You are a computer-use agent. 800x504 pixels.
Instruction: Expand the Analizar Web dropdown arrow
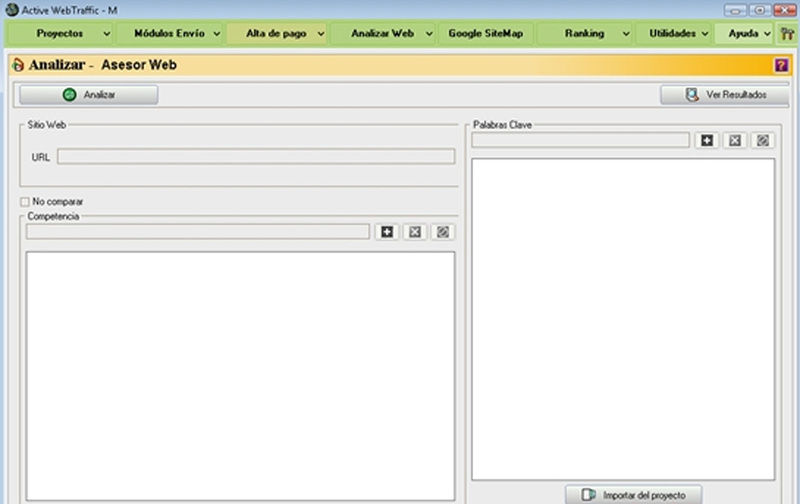tap(429, 34)
